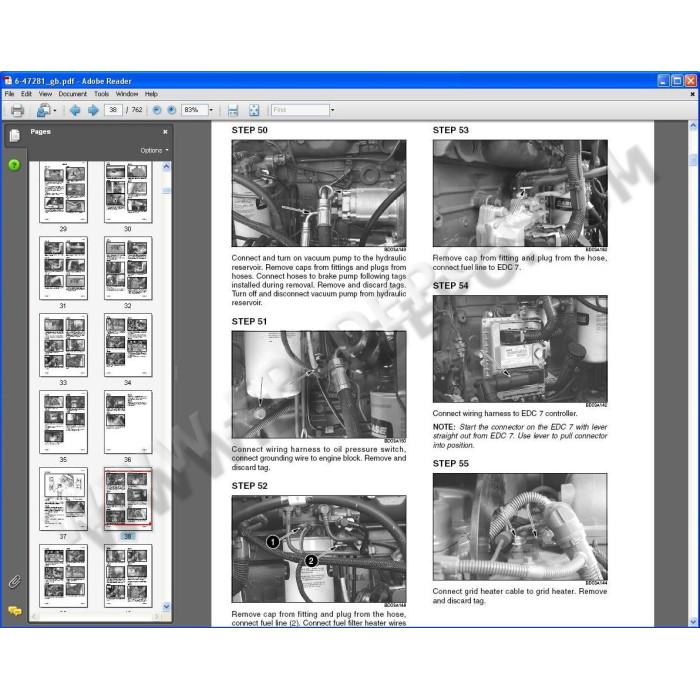Click the Print icon in toolbar
Screen dimensions: 700x700
17,110
